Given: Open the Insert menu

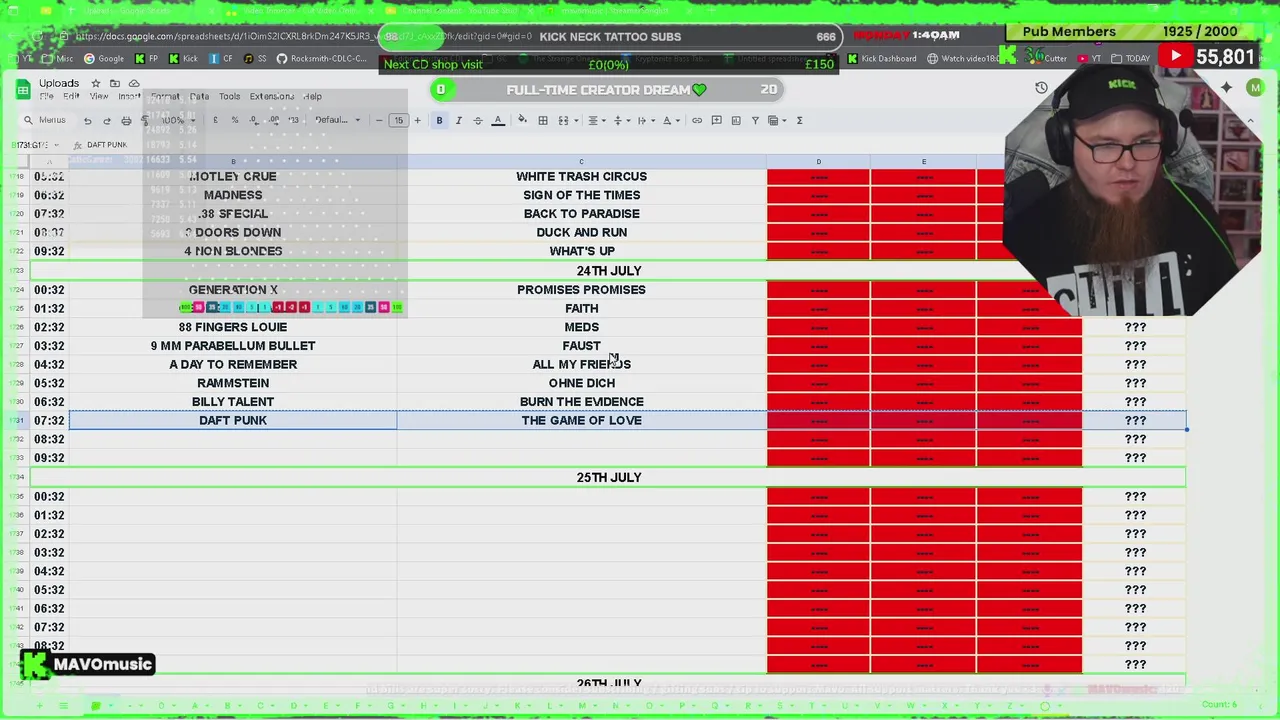Looking at the screenshot, I should (129, 97).
